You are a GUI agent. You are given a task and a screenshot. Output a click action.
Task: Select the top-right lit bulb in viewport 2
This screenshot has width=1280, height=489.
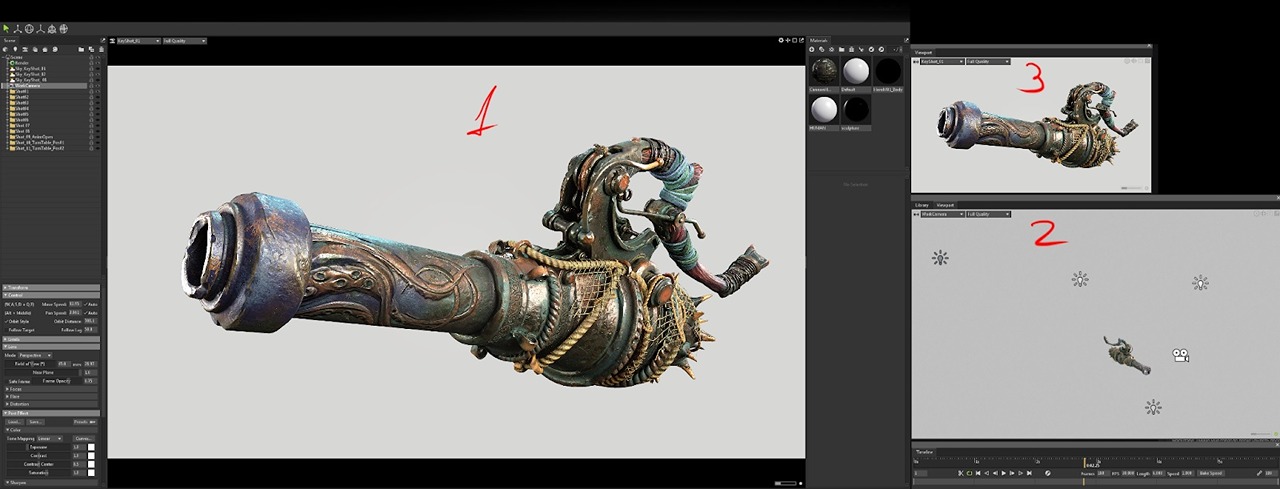pos(1200,283)
